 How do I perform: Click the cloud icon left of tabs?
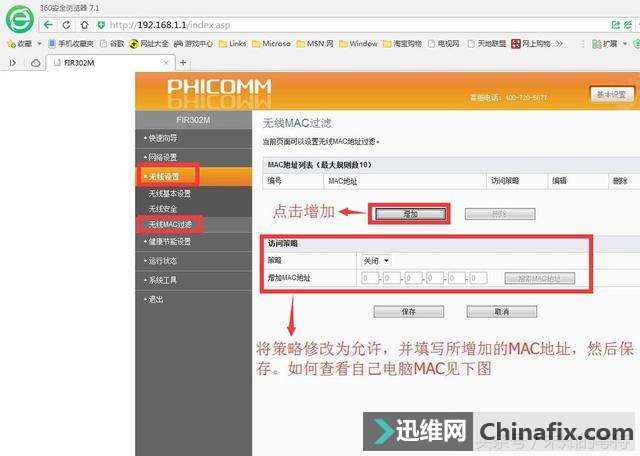(x=34, y=62)
